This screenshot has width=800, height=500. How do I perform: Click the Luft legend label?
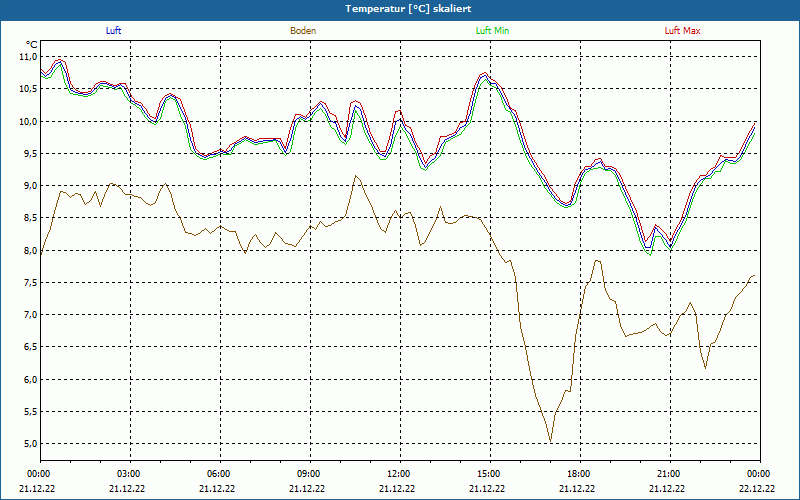tap(113, 31)
